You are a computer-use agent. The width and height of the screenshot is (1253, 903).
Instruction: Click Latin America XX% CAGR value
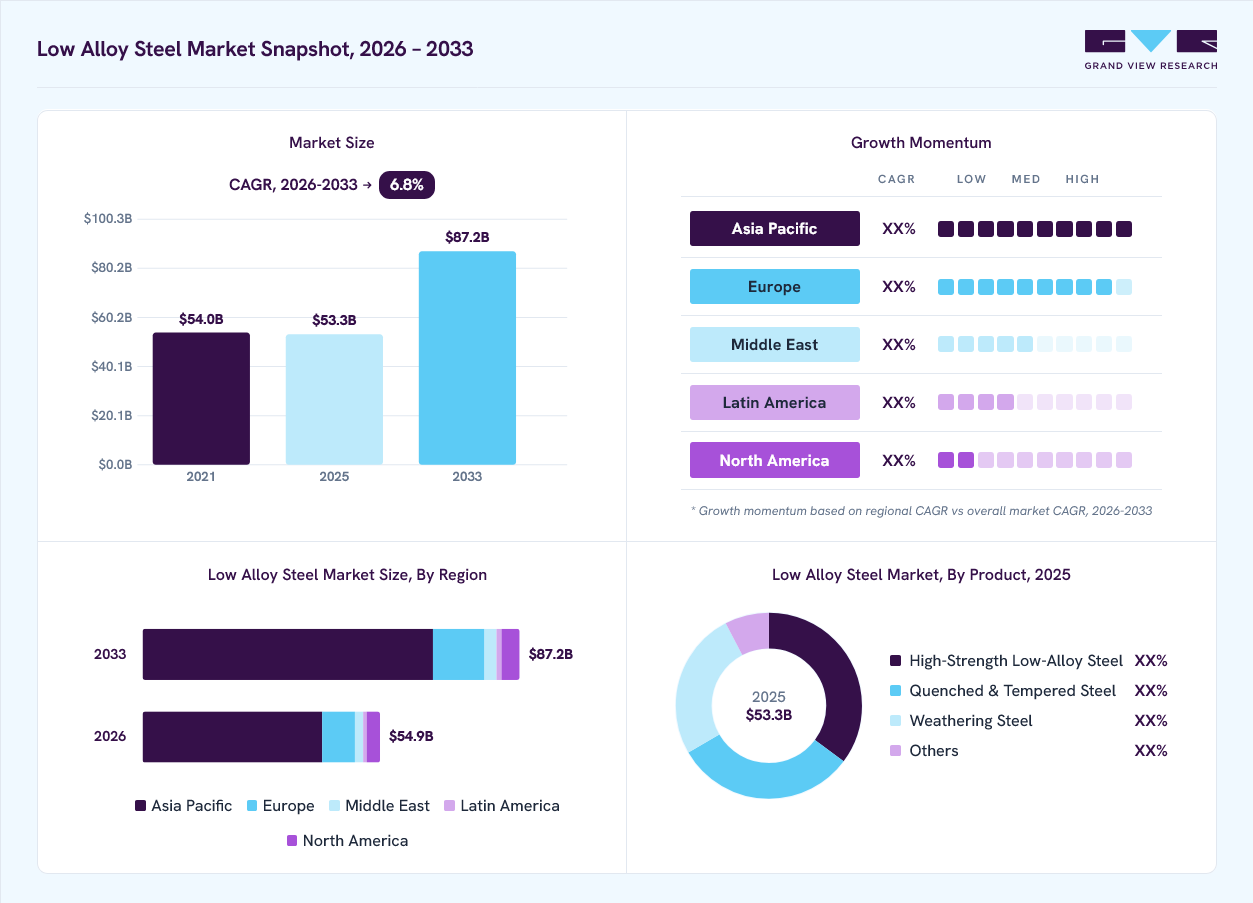[899, 402]
